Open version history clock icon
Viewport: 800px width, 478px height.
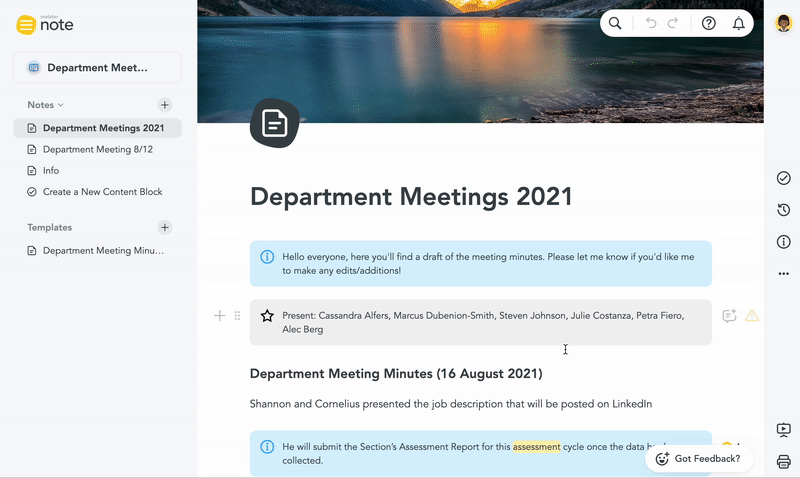tap(784, 210)
